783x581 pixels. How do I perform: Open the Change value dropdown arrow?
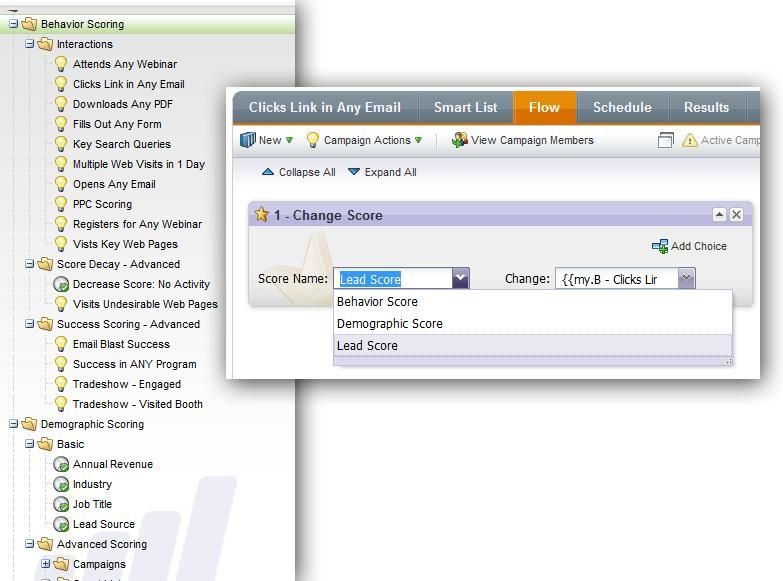[687, 278]
